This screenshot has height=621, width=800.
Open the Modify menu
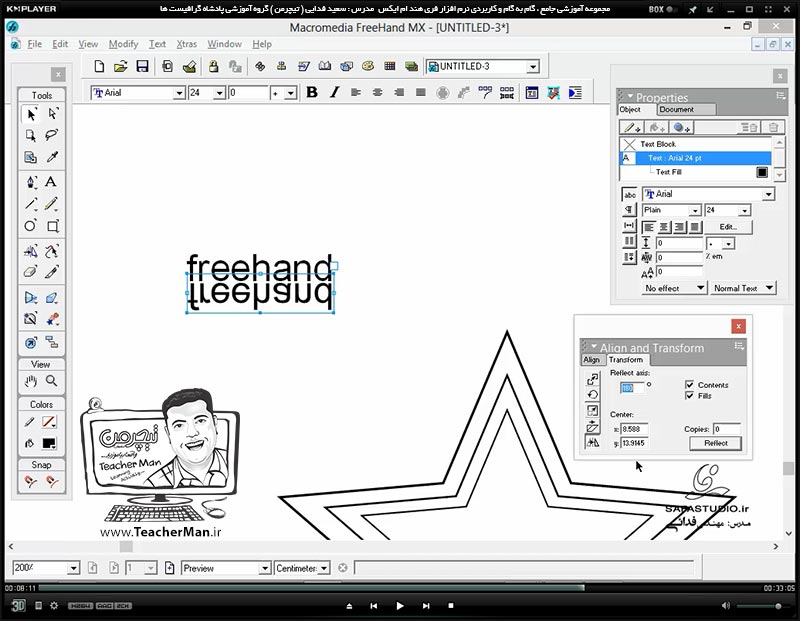[123, 44]
